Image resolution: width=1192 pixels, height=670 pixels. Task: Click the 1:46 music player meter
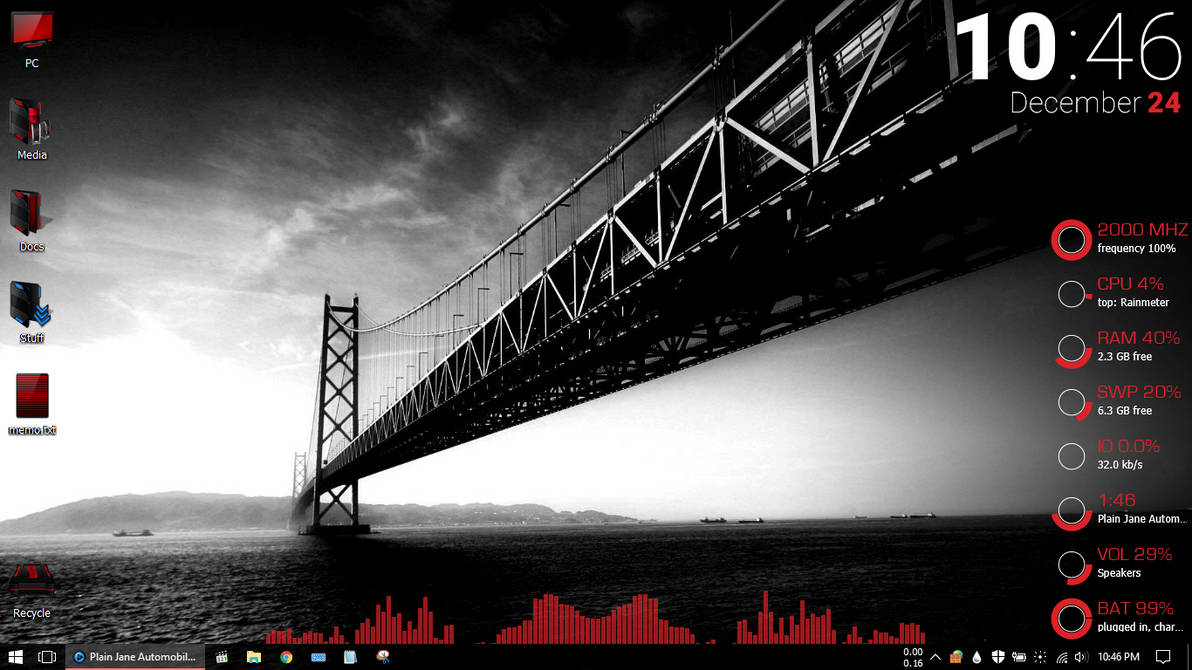coord(1118,510)
